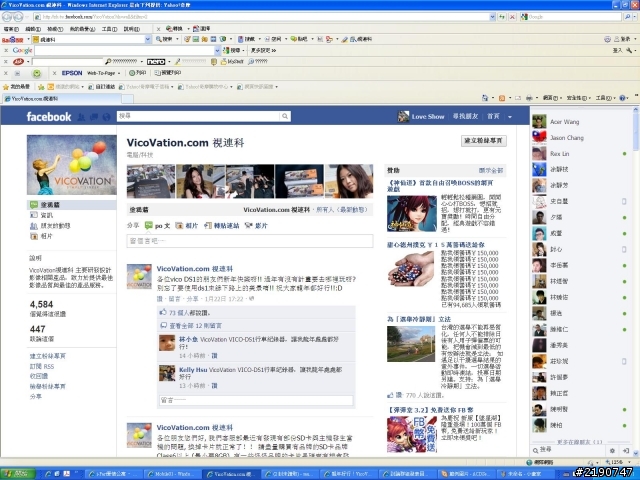Click the browser search magnifier button top right
This screenshot has height=480, width=640.
point(628,17)
